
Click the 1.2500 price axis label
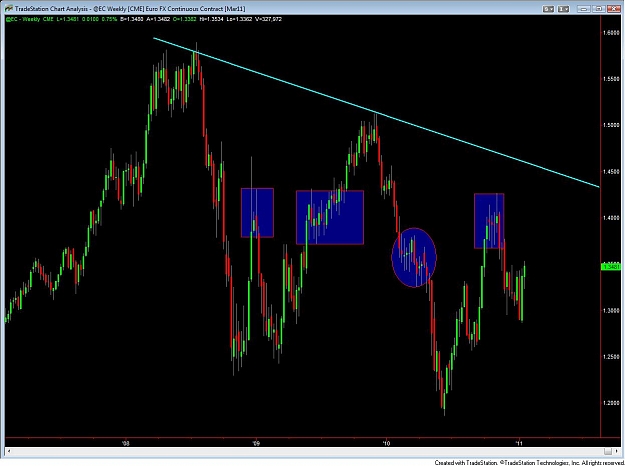(612, 356)
